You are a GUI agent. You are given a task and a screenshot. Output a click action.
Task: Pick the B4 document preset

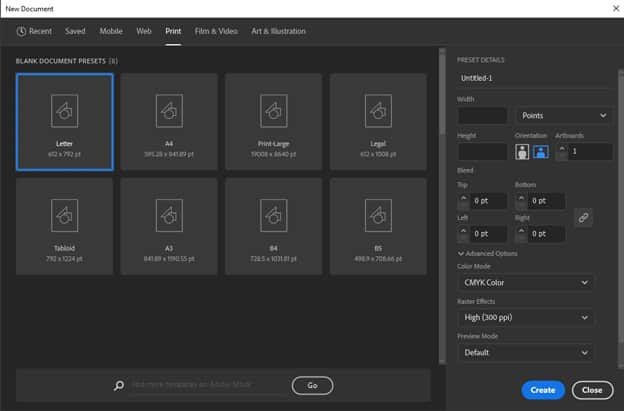tap(273, 226)
